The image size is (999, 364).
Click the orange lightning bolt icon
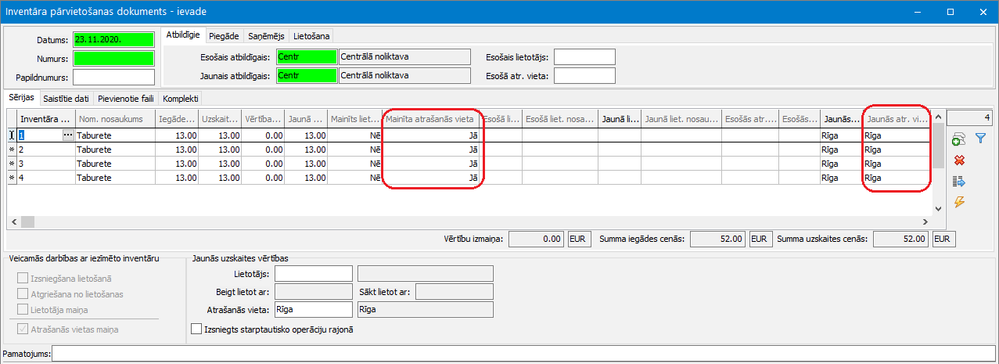tap(959, 202)
